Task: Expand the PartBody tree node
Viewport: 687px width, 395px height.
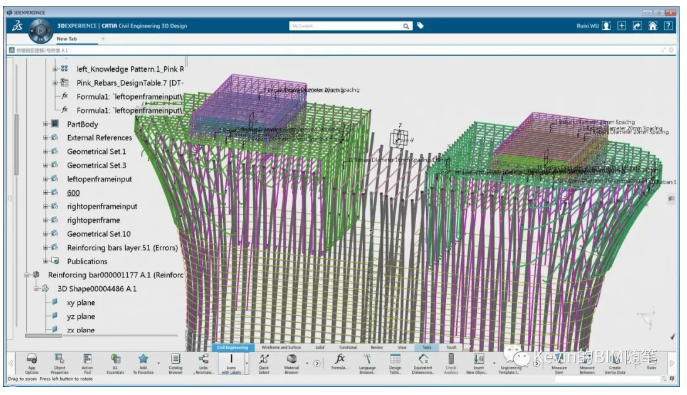Action: click(x=45, y=124)
